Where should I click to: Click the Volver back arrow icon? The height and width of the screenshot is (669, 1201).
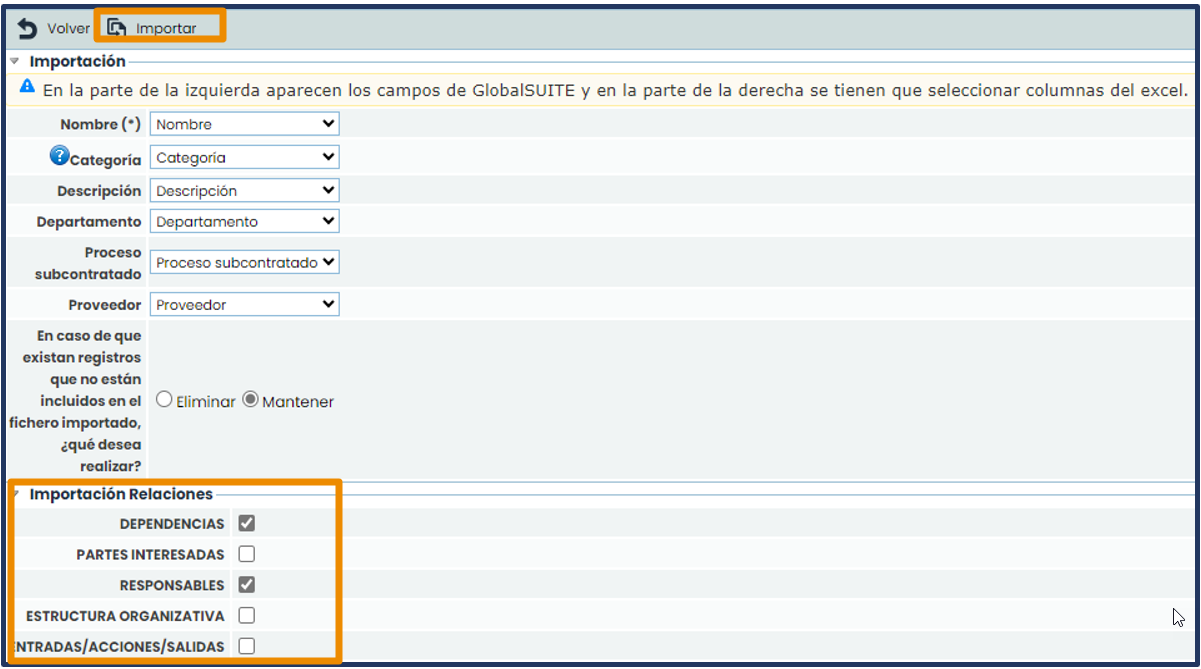[27, 28]
